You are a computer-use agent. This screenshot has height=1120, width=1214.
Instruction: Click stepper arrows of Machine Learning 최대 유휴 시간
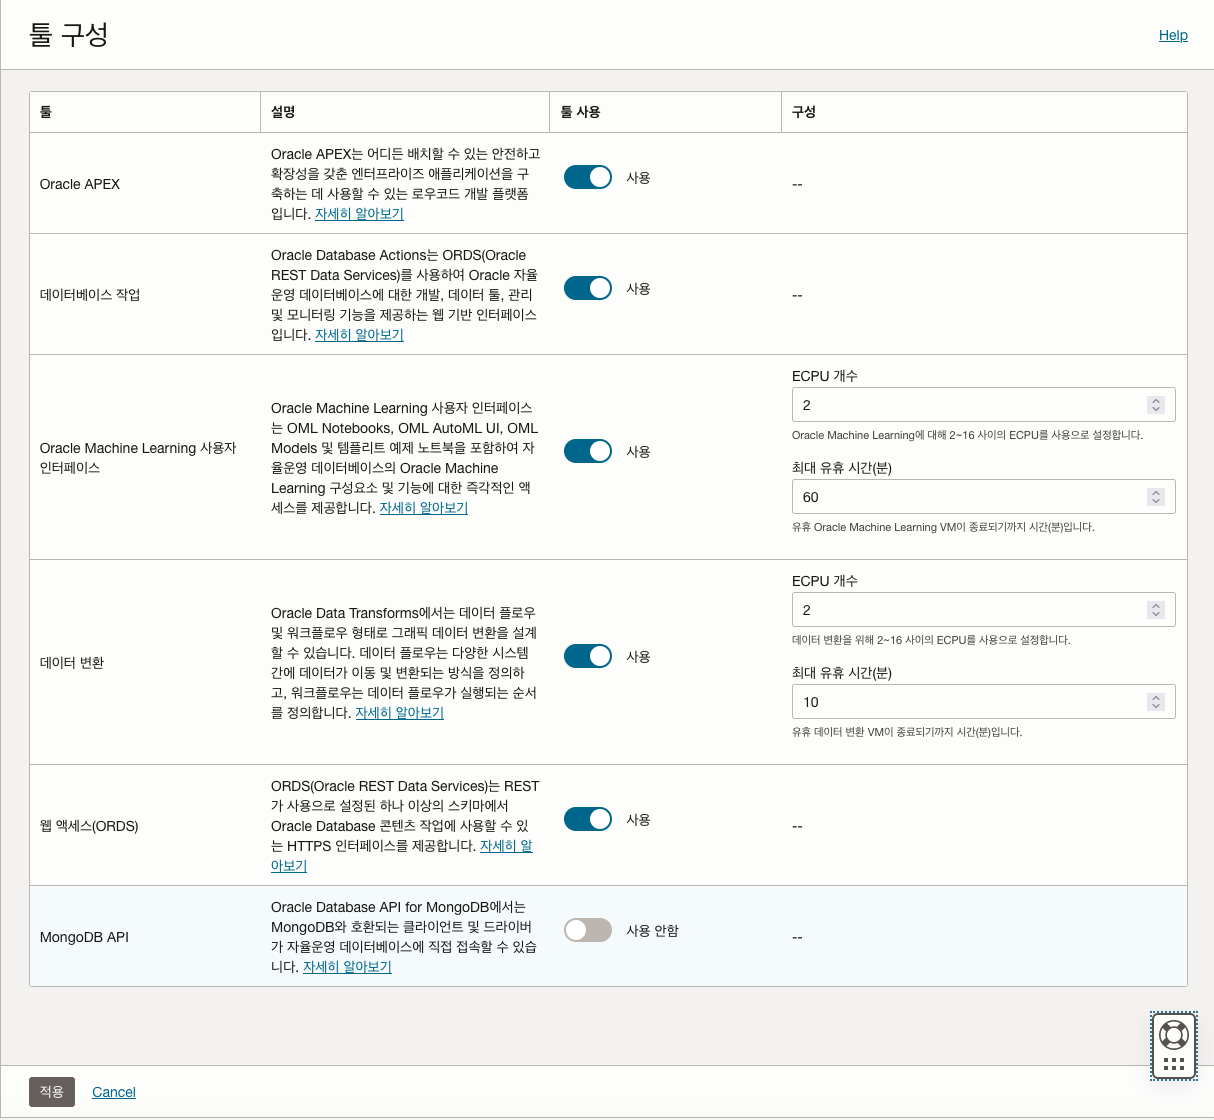click(x=1156, y=497)
